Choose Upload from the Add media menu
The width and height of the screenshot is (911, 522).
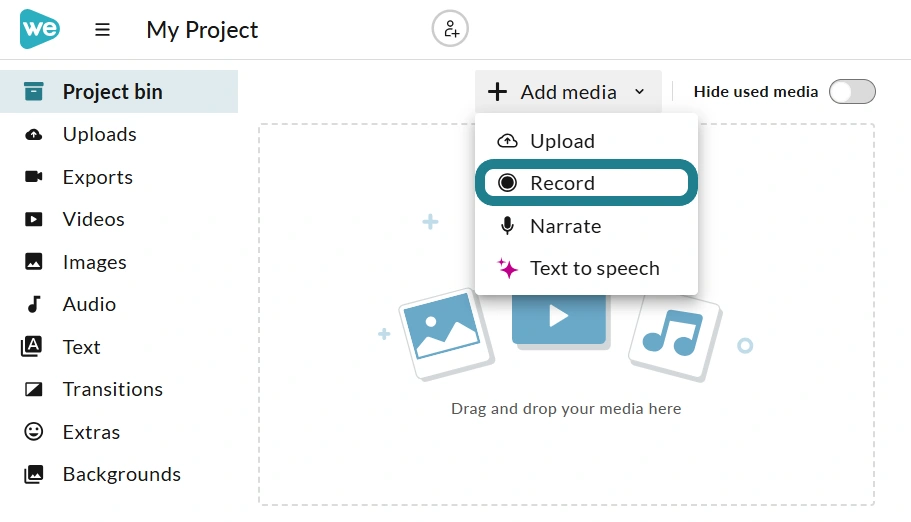pyautogui.click(x=586, y=141)
